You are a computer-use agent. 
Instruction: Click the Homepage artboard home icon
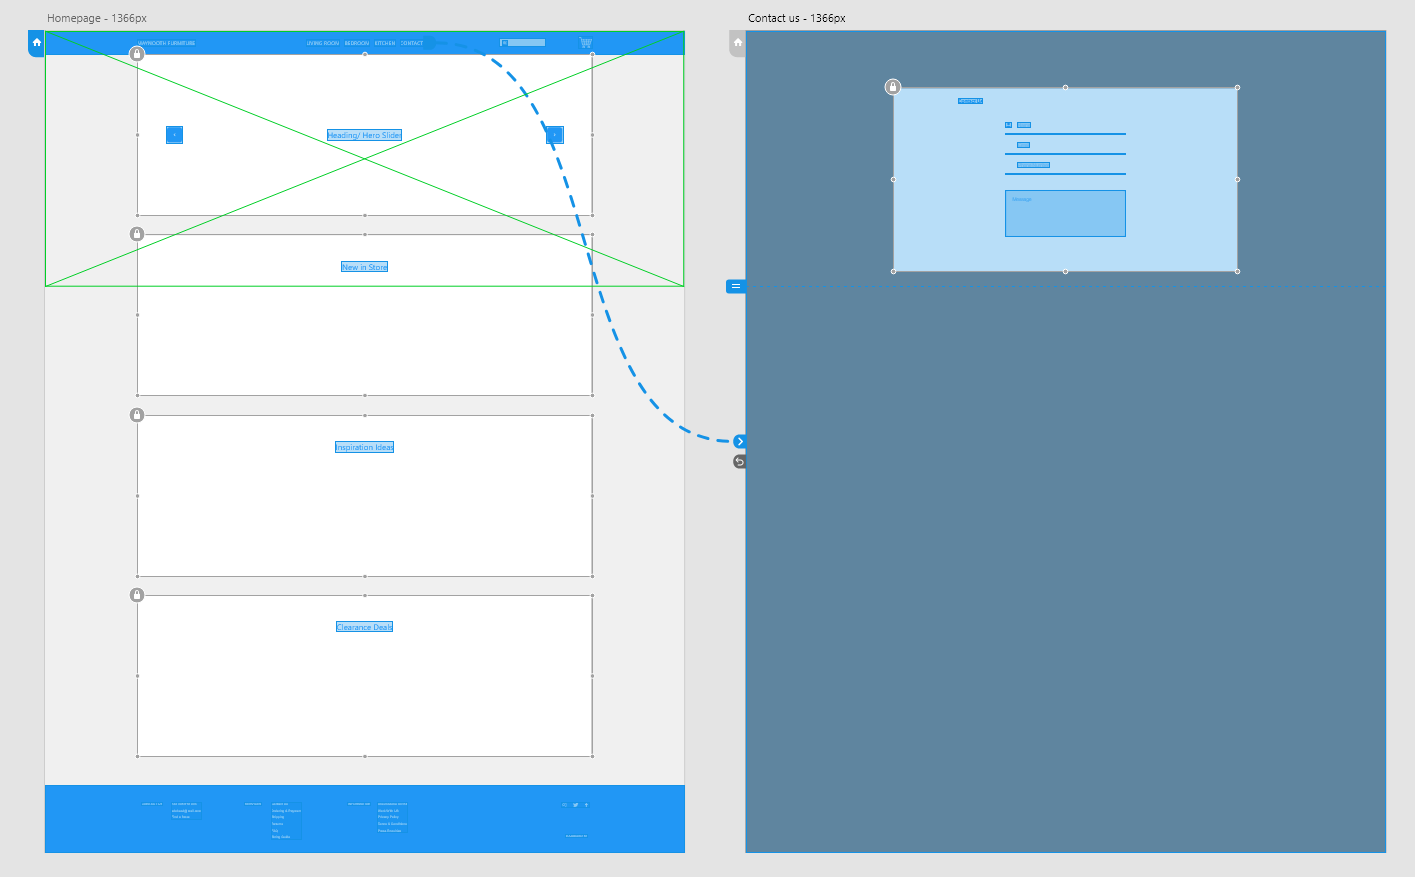[x=36, y=43]
